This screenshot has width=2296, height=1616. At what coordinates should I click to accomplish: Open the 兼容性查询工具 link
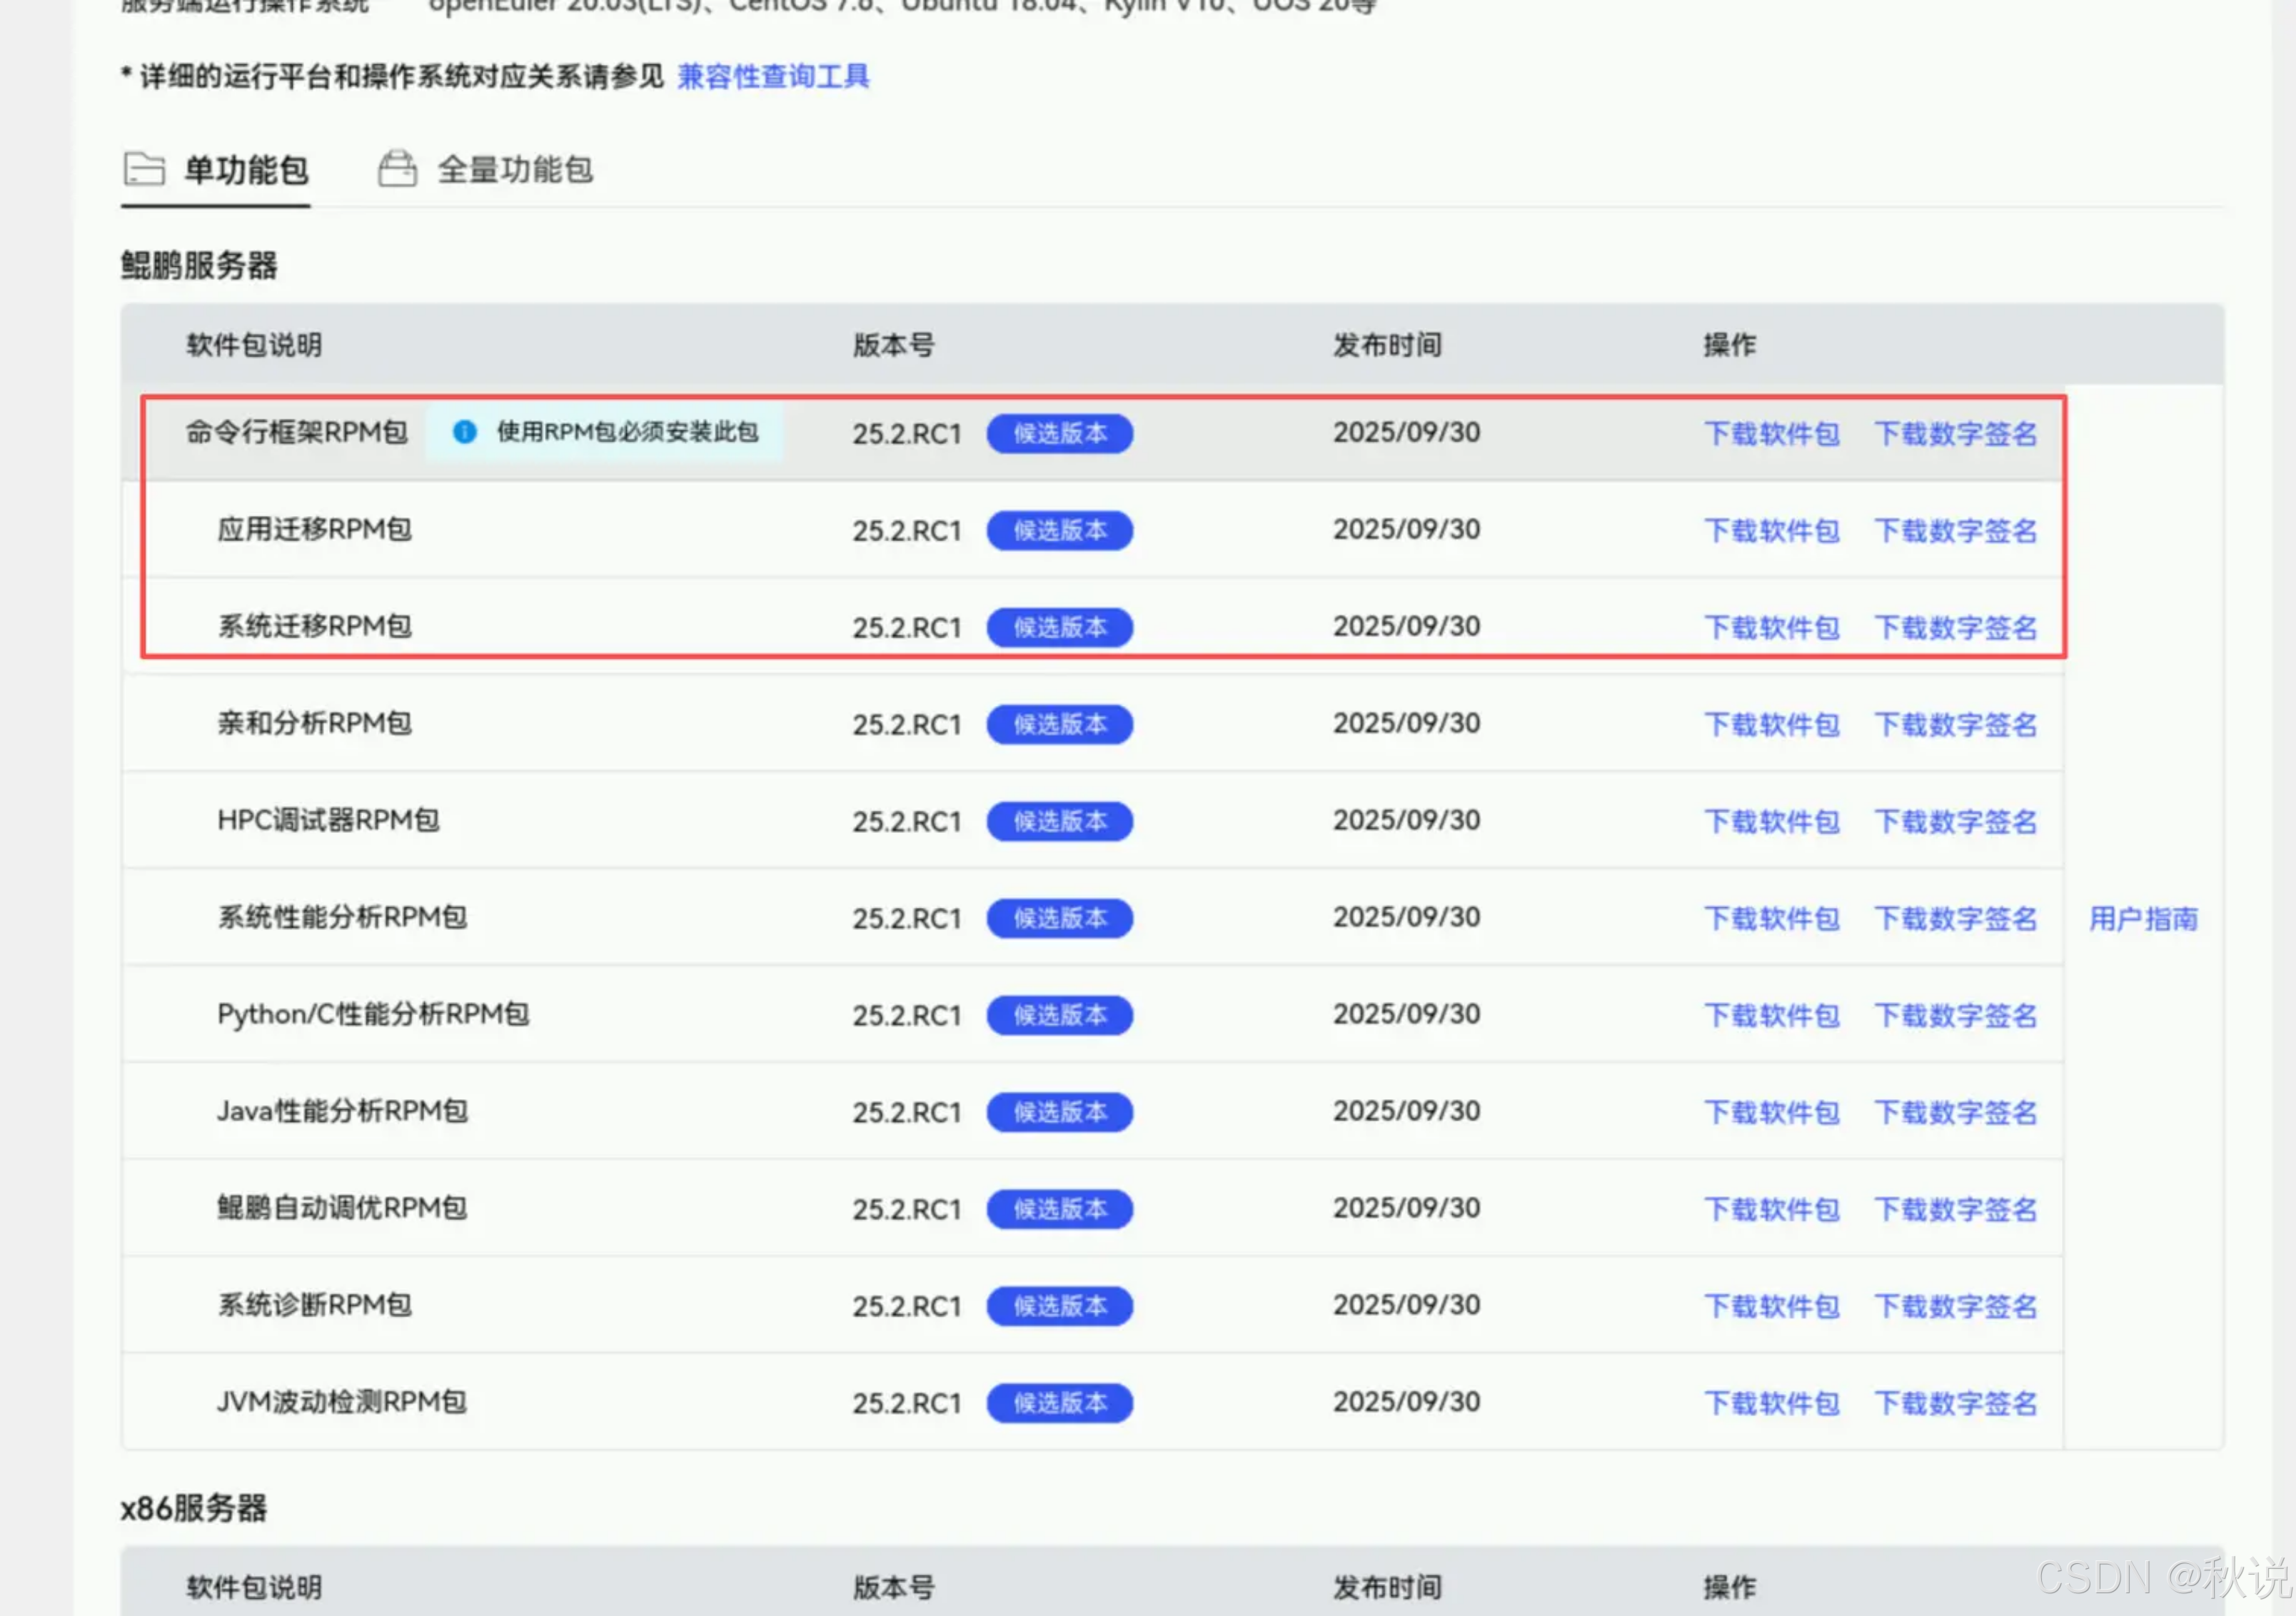click(773, 77)
